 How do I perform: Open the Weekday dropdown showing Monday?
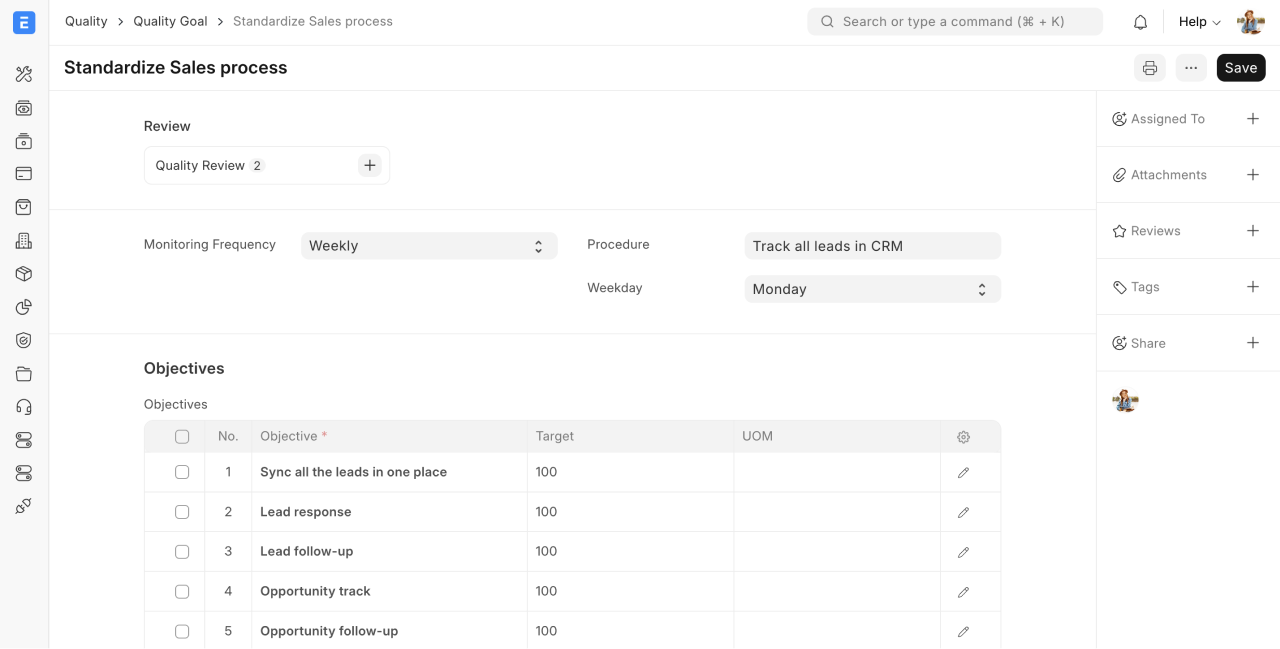click(872, 289)
